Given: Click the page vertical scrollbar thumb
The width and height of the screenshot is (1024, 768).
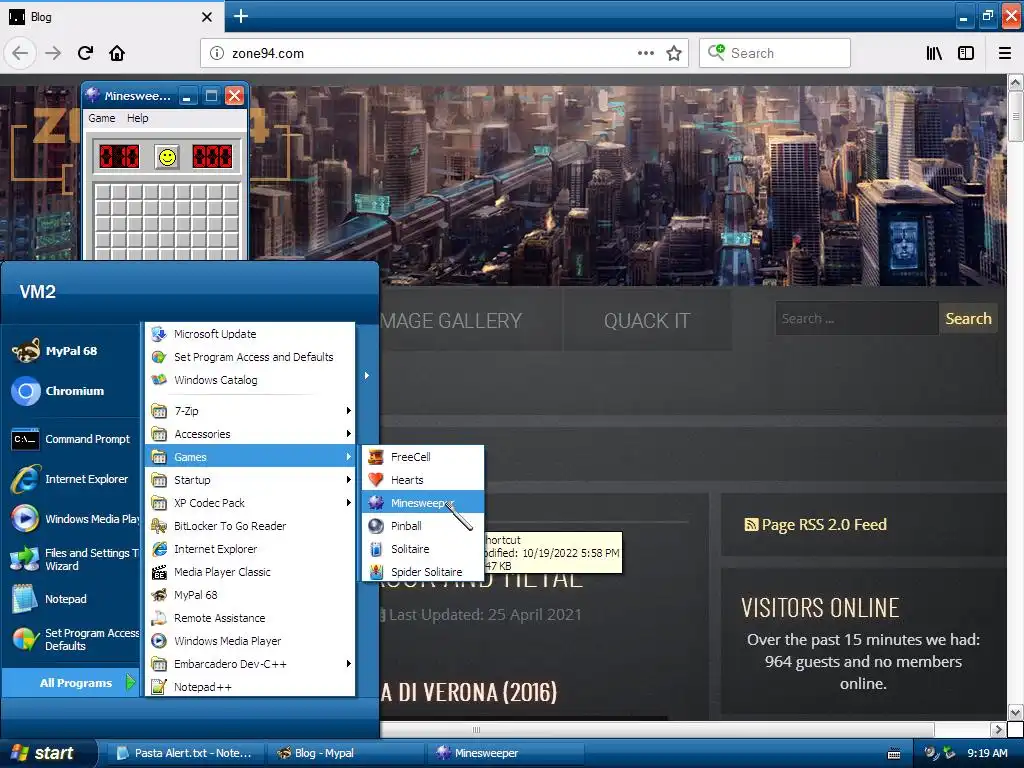Looking at the screenshot, I should tap(1015, 116).
